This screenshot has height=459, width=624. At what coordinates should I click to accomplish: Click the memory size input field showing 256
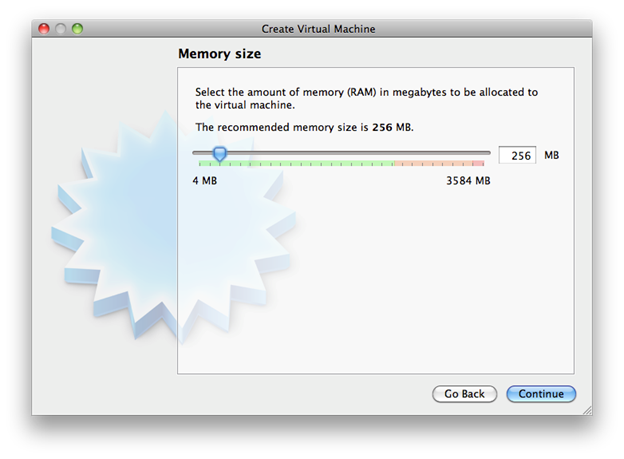[517, 156]
